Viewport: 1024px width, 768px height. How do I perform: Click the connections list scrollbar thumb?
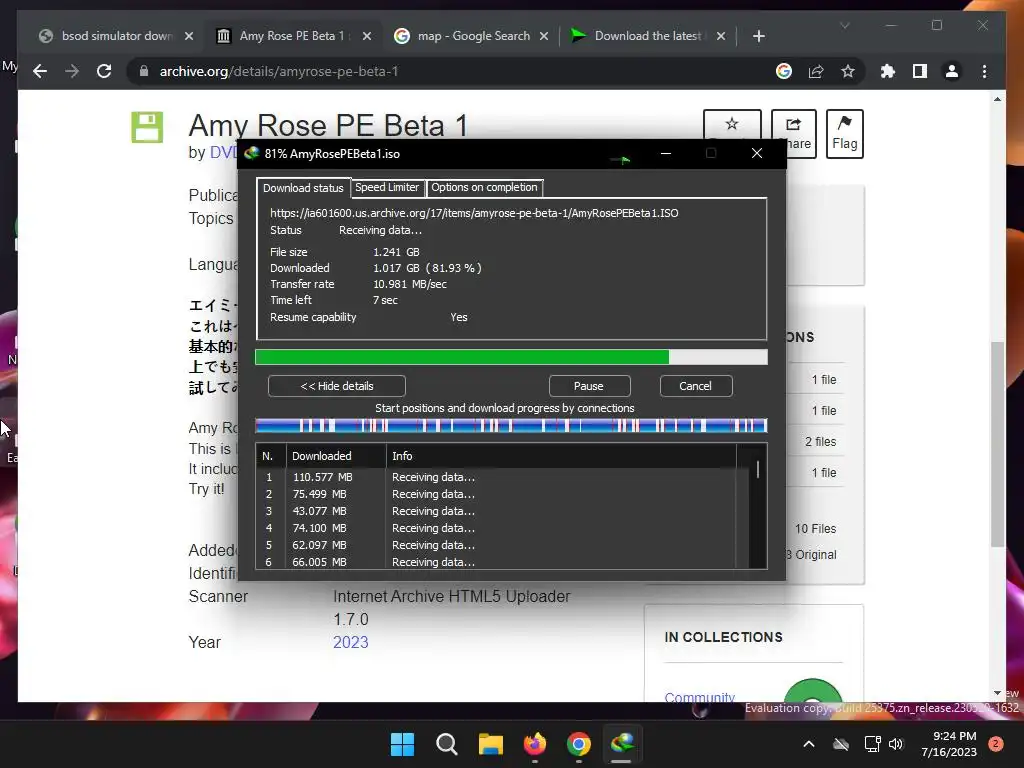click(758, 470)
